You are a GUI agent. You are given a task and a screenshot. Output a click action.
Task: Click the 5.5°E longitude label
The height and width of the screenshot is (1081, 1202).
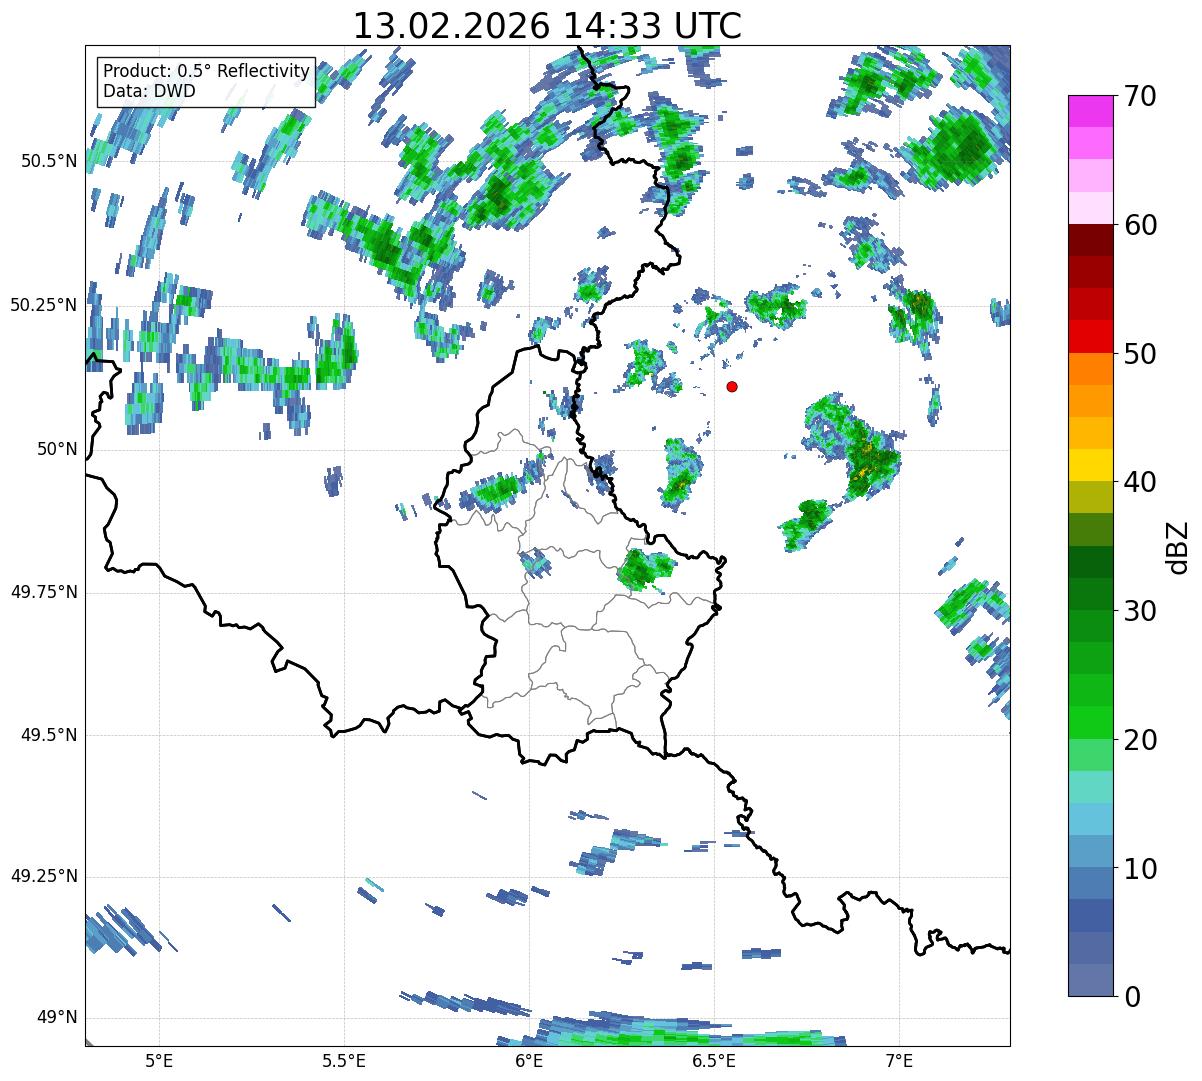click(x=344, y=1061)
